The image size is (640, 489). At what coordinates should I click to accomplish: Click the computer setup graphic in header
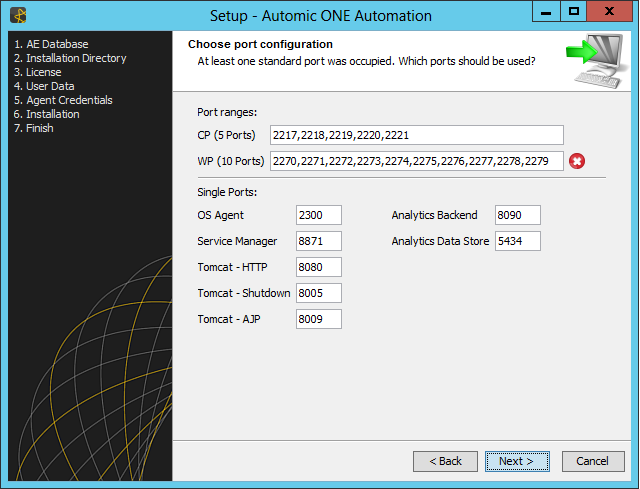(x=596, y=61)
